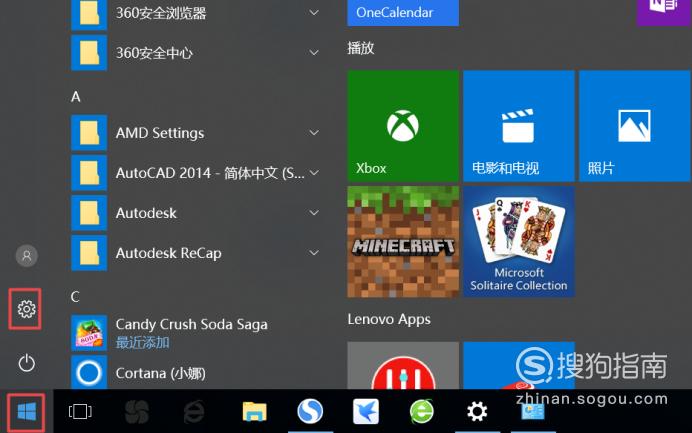Click the Candy Crush Soda Saga icon

click(89, 333)
